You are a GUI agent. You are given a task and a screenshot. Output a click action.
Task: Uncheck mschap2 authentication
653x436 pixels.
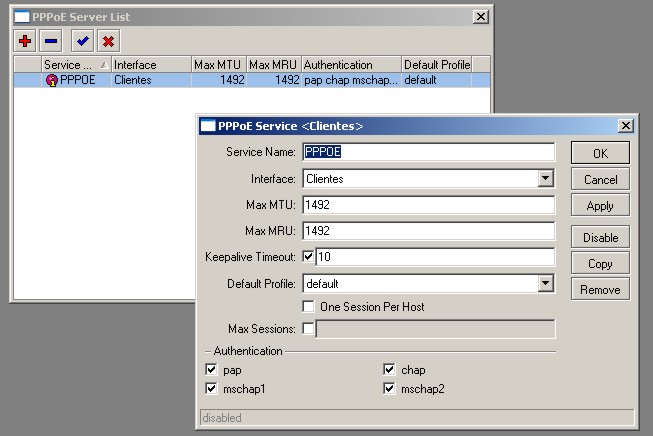[389, 389]
